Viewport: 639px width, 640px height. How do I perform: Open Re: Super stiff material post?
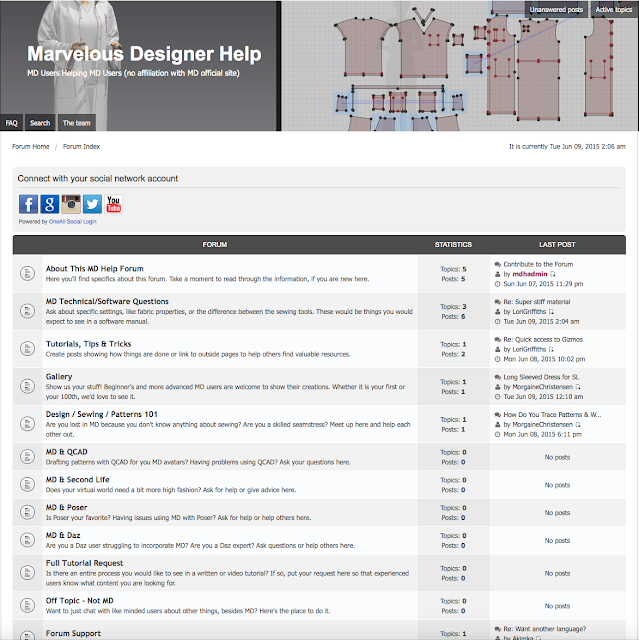[537, 302]
